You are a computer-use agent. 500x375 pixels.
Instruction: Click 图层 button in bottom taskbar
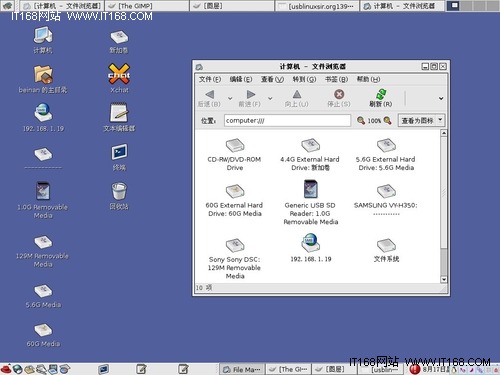[334, 369]
